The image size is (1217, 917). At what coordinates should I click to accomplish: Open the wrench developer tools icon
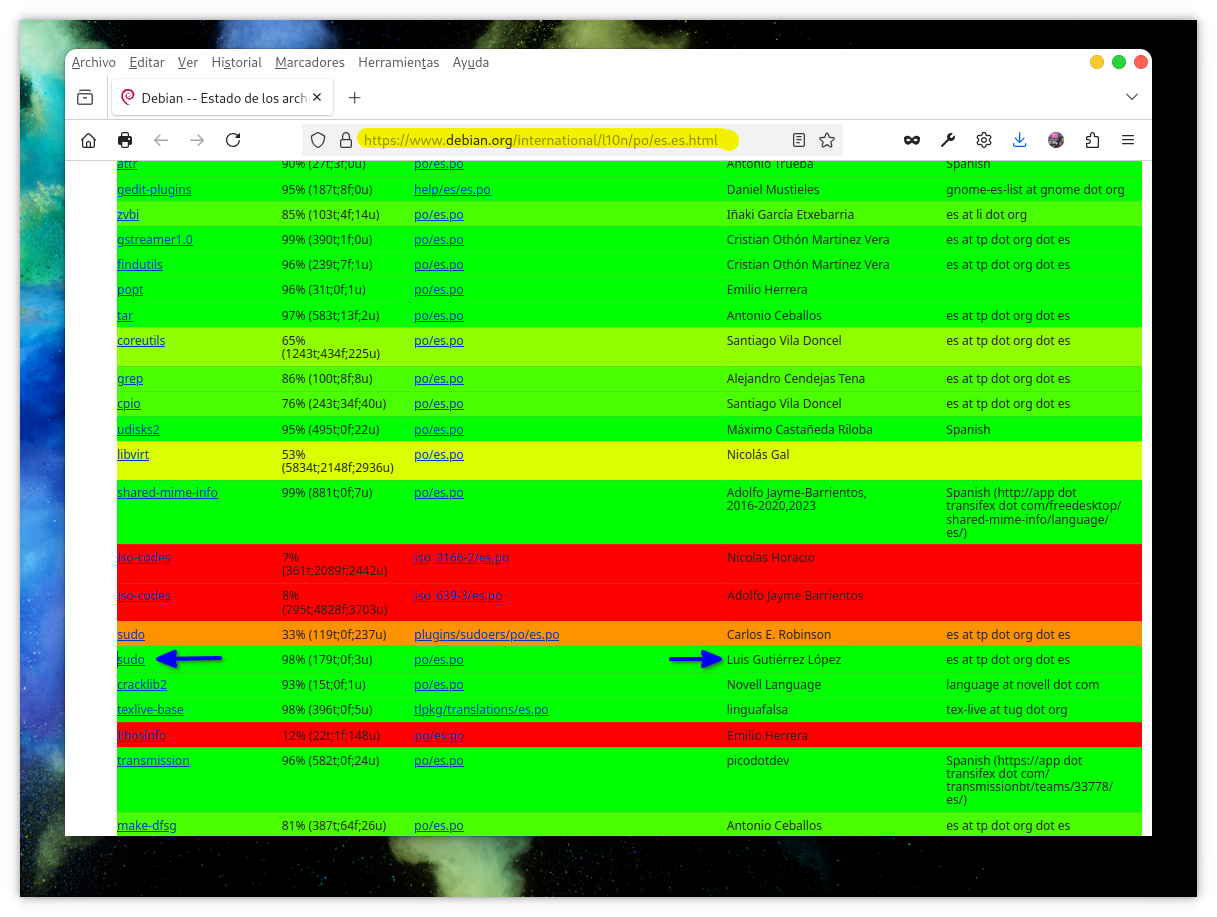point(948,140)
